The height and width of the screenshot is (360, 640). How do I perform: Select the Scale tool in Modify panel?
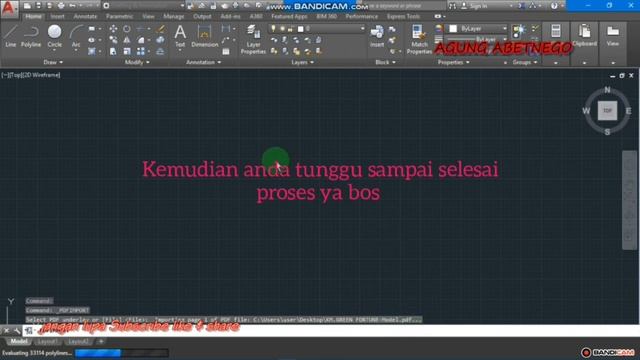pos(127,51)
